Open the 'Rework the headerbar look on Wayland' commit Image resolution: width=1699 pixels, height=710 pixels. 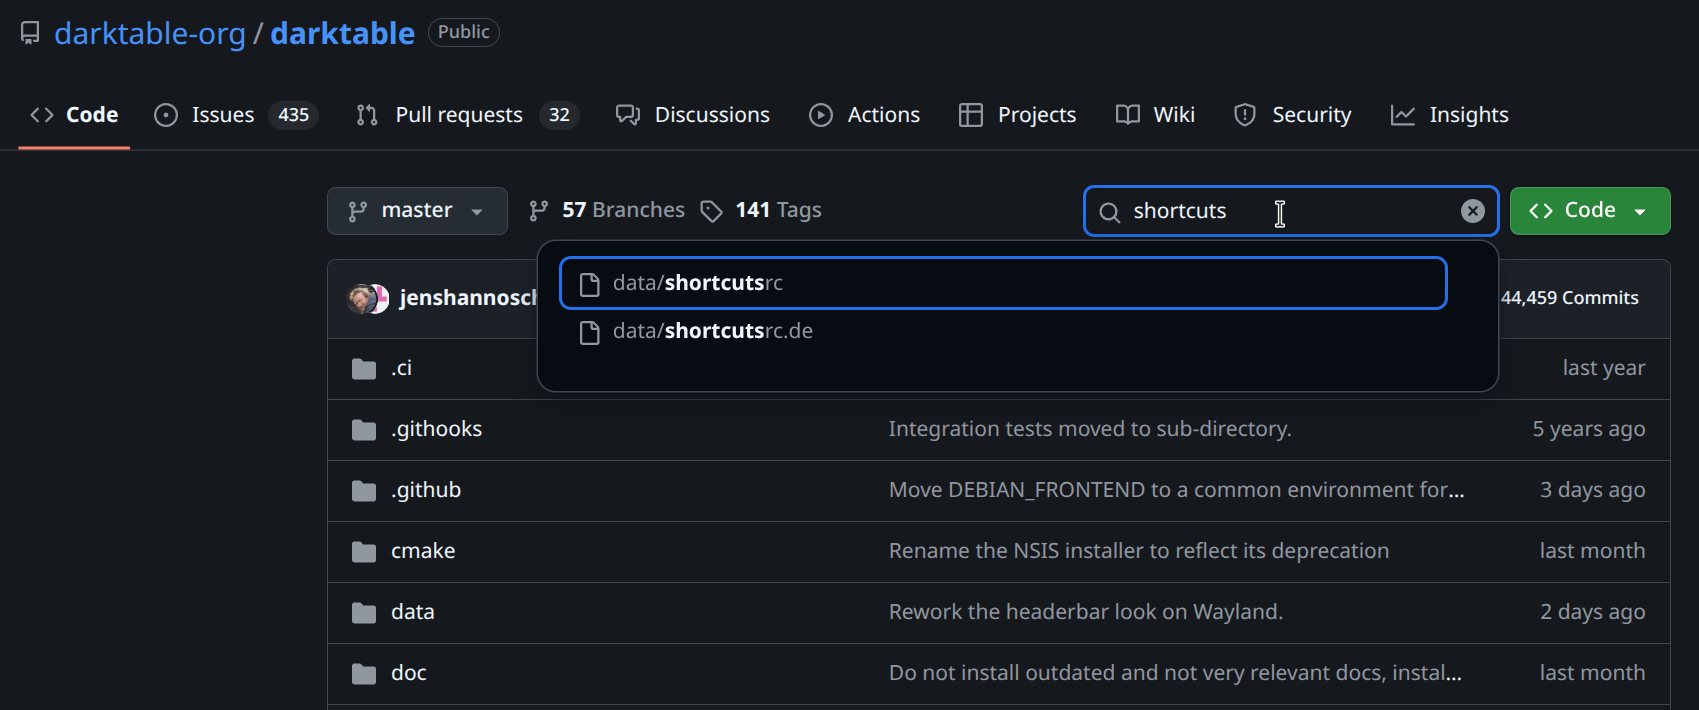pyautogui.click(x=1085, y=612)
